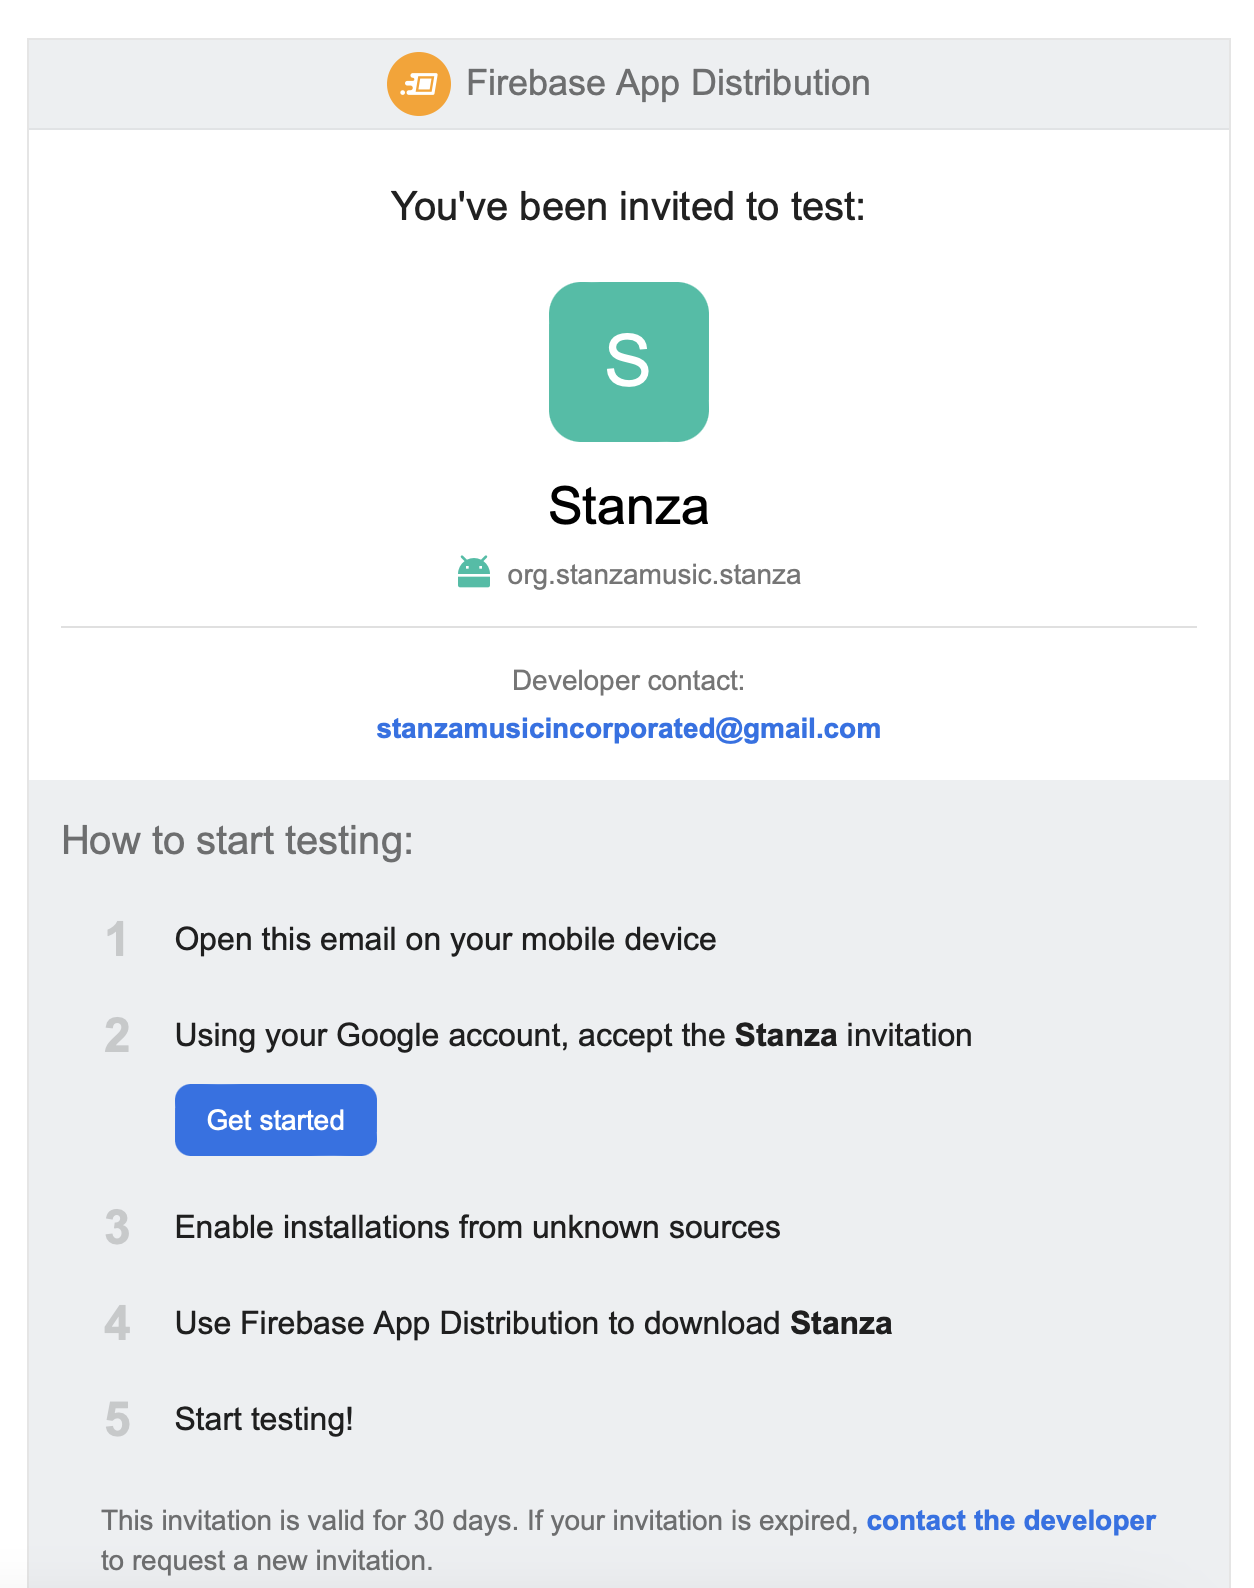Click the step 1 number icon
The image size is (1254, 1588).
[117, 940]
